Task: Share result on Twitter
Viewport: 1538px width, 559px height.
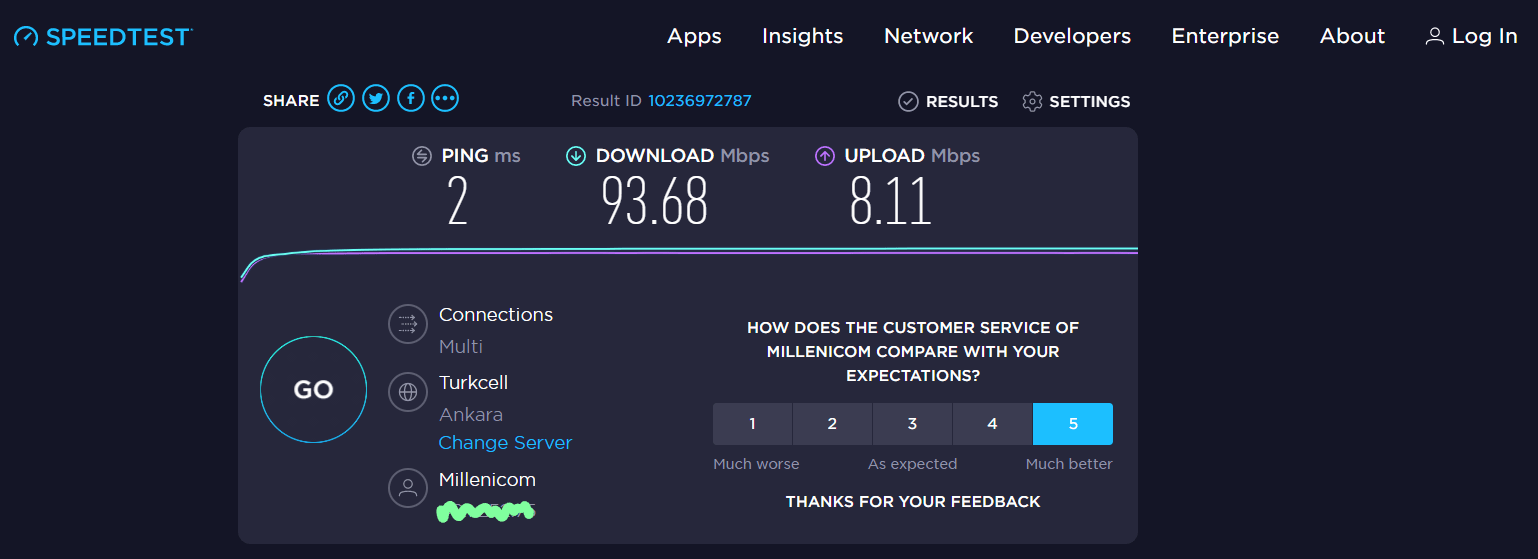Action: pyautogui.click(x=376, y=98)
